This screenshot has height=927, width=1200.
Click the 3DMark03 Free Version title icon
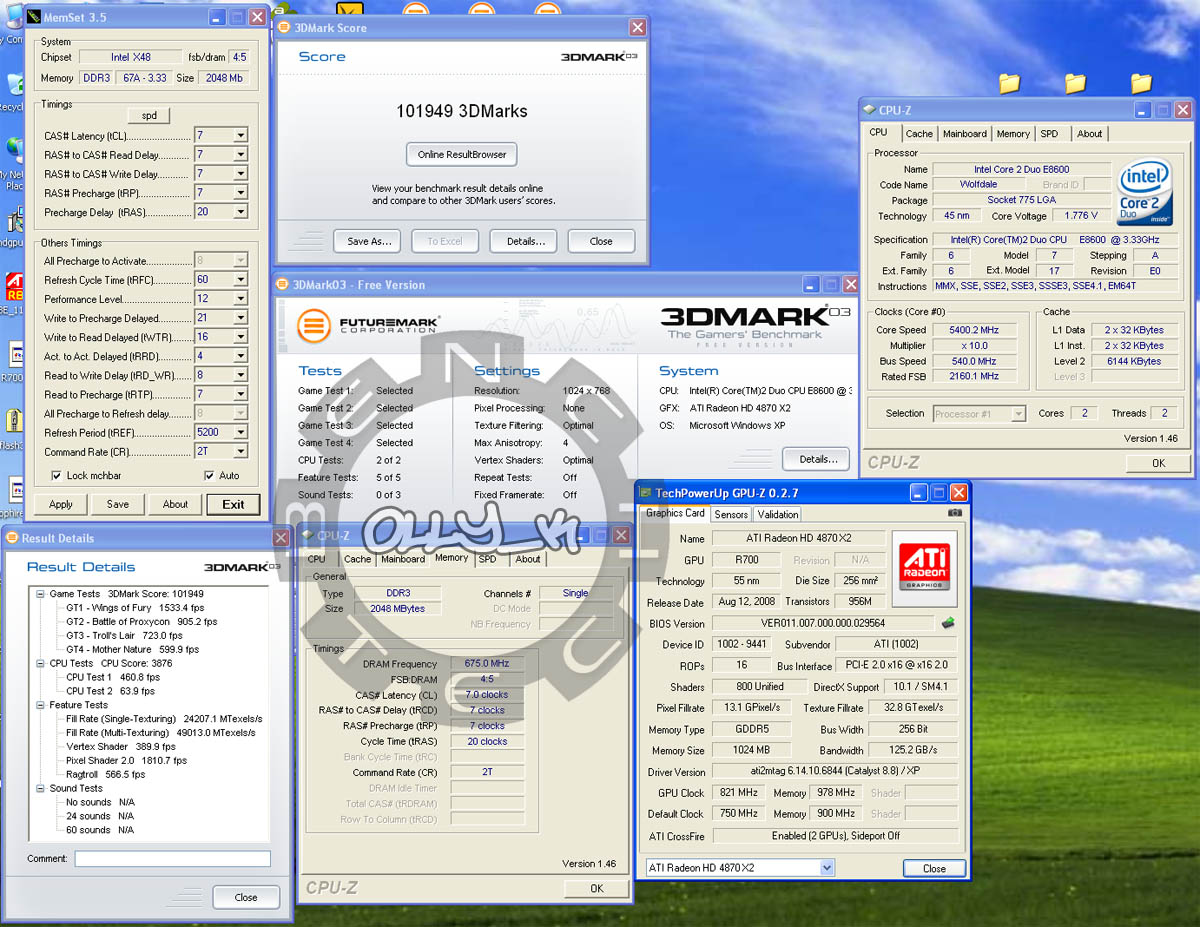pyautogui.click(x=282, y=285)
